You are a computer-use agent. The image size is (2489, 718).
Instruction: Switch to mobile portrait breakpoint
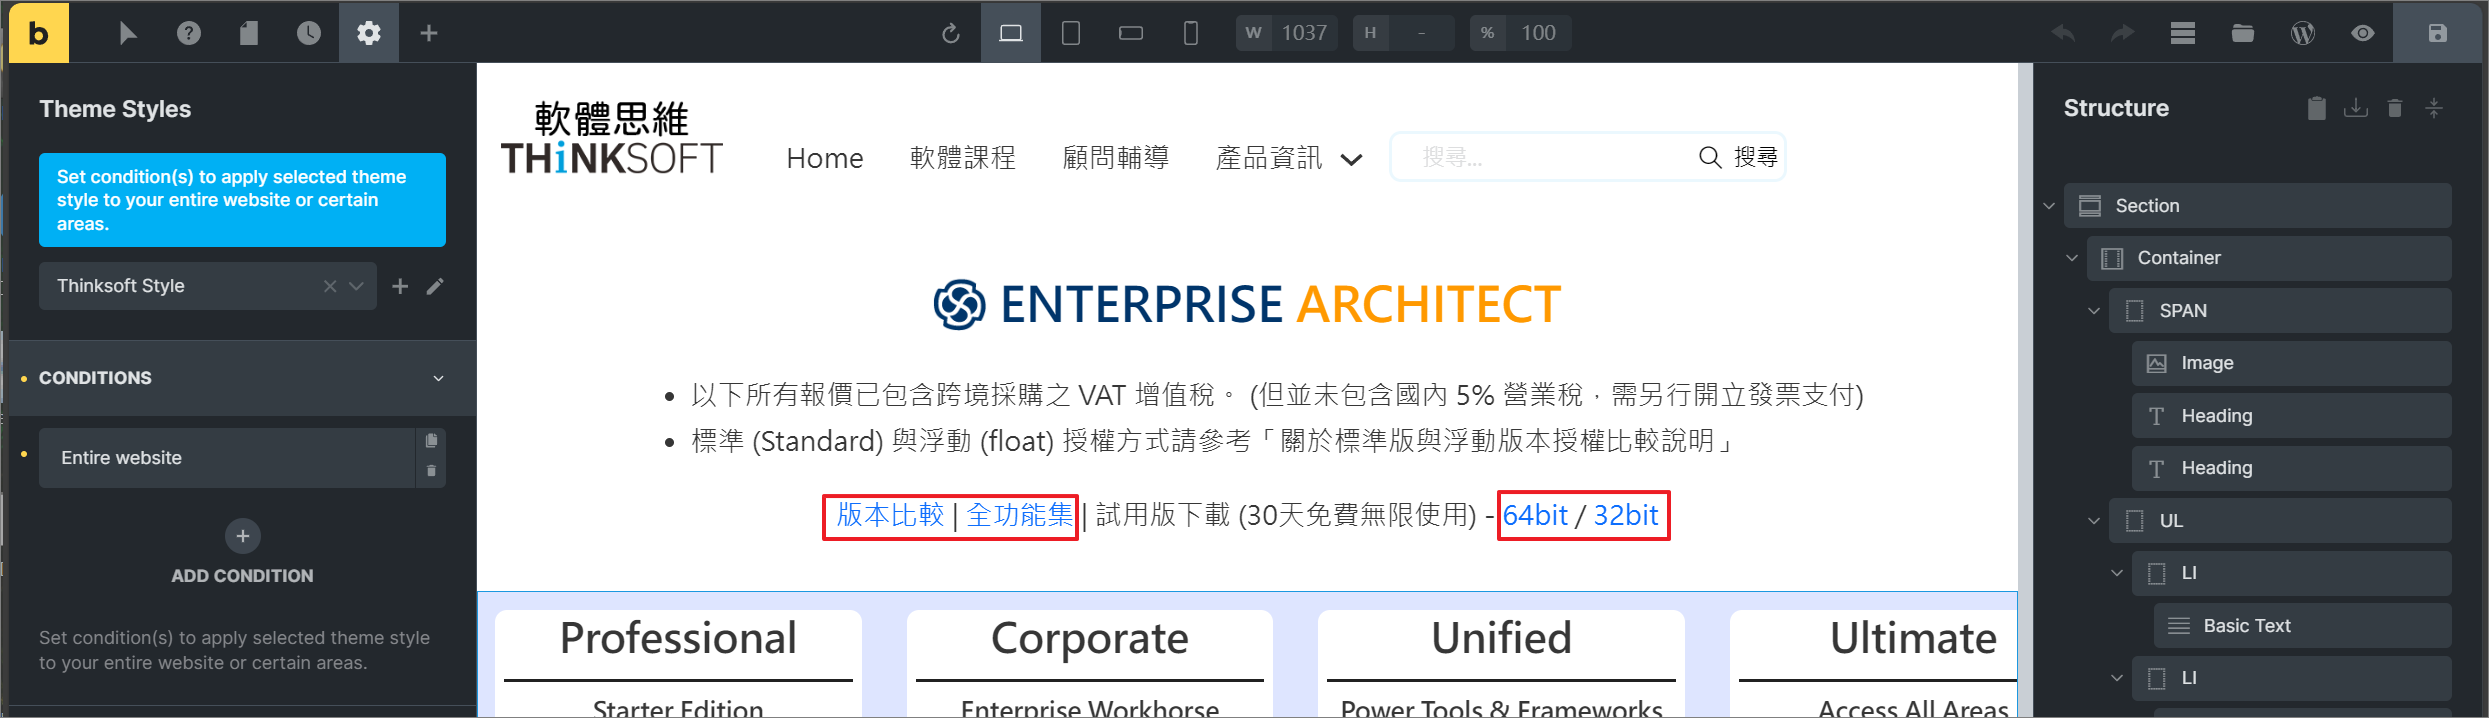tap(1191, 33)
